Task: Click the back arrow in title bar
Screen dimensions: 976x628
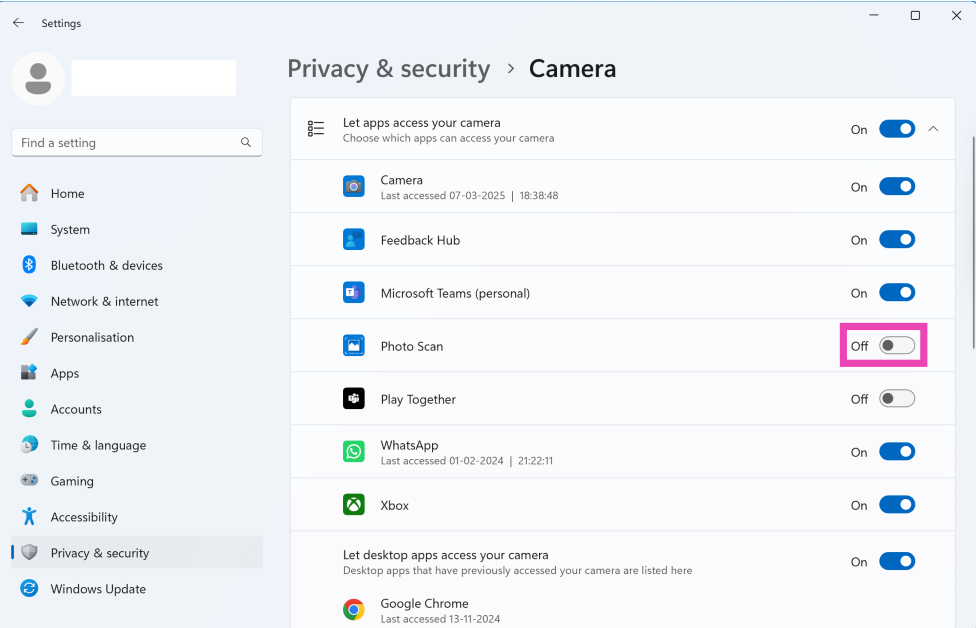Action: tap(18, 23)
